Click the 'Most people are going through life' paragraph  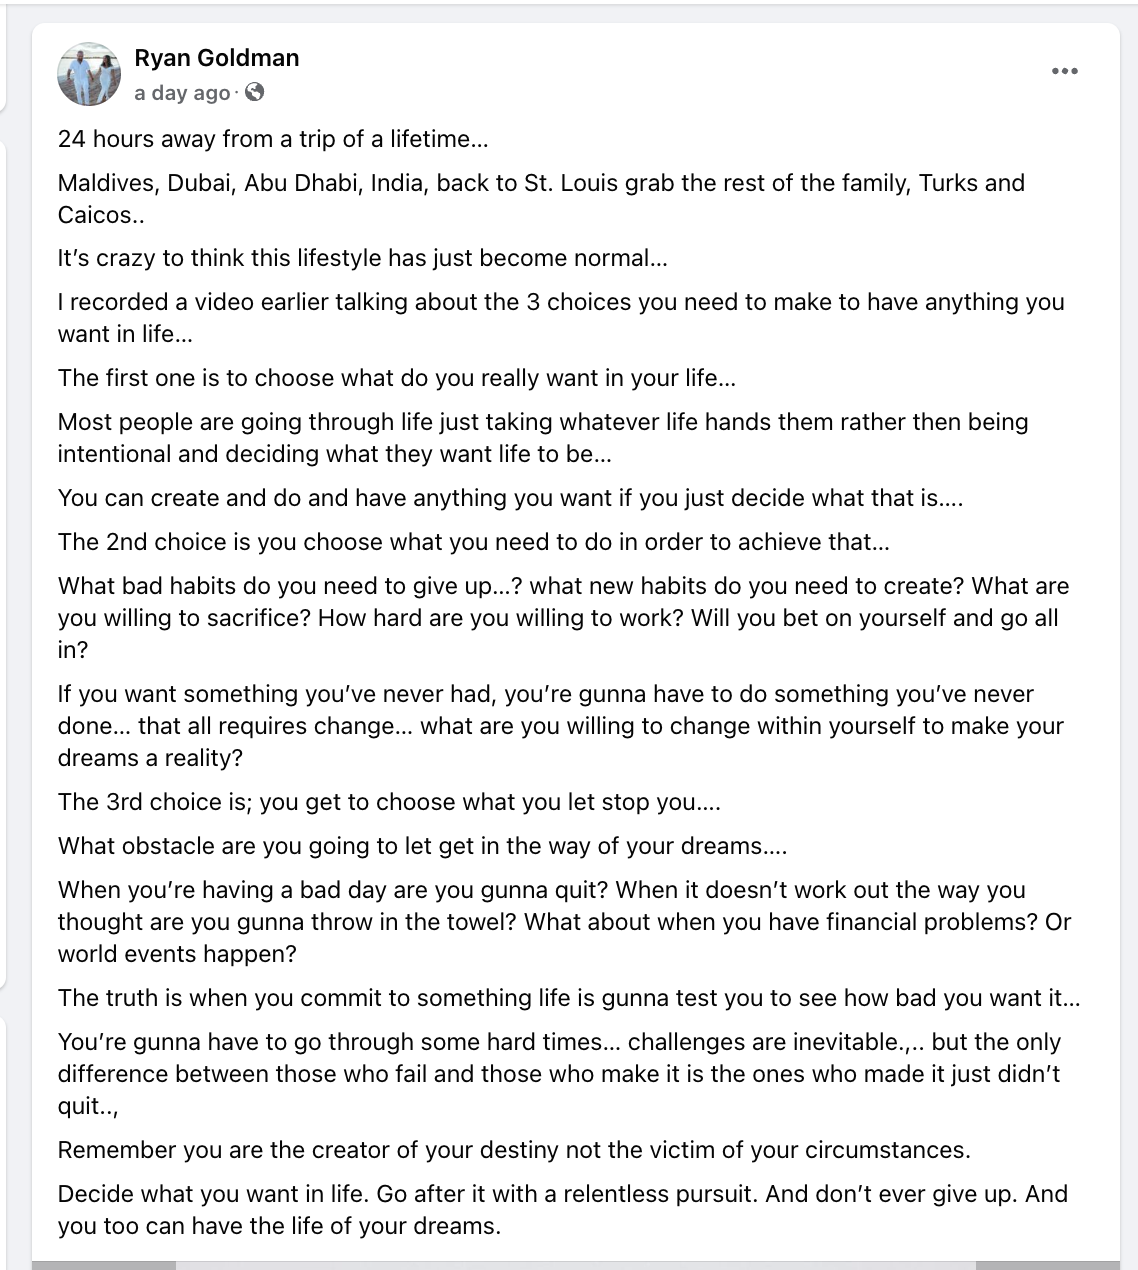(543, 438)
